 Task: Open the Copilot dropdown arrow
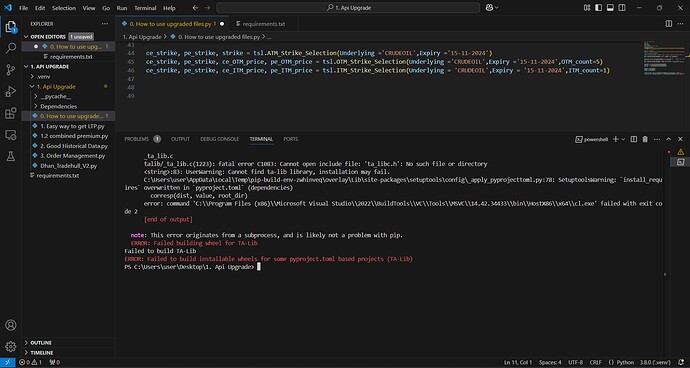coord(497,7)
